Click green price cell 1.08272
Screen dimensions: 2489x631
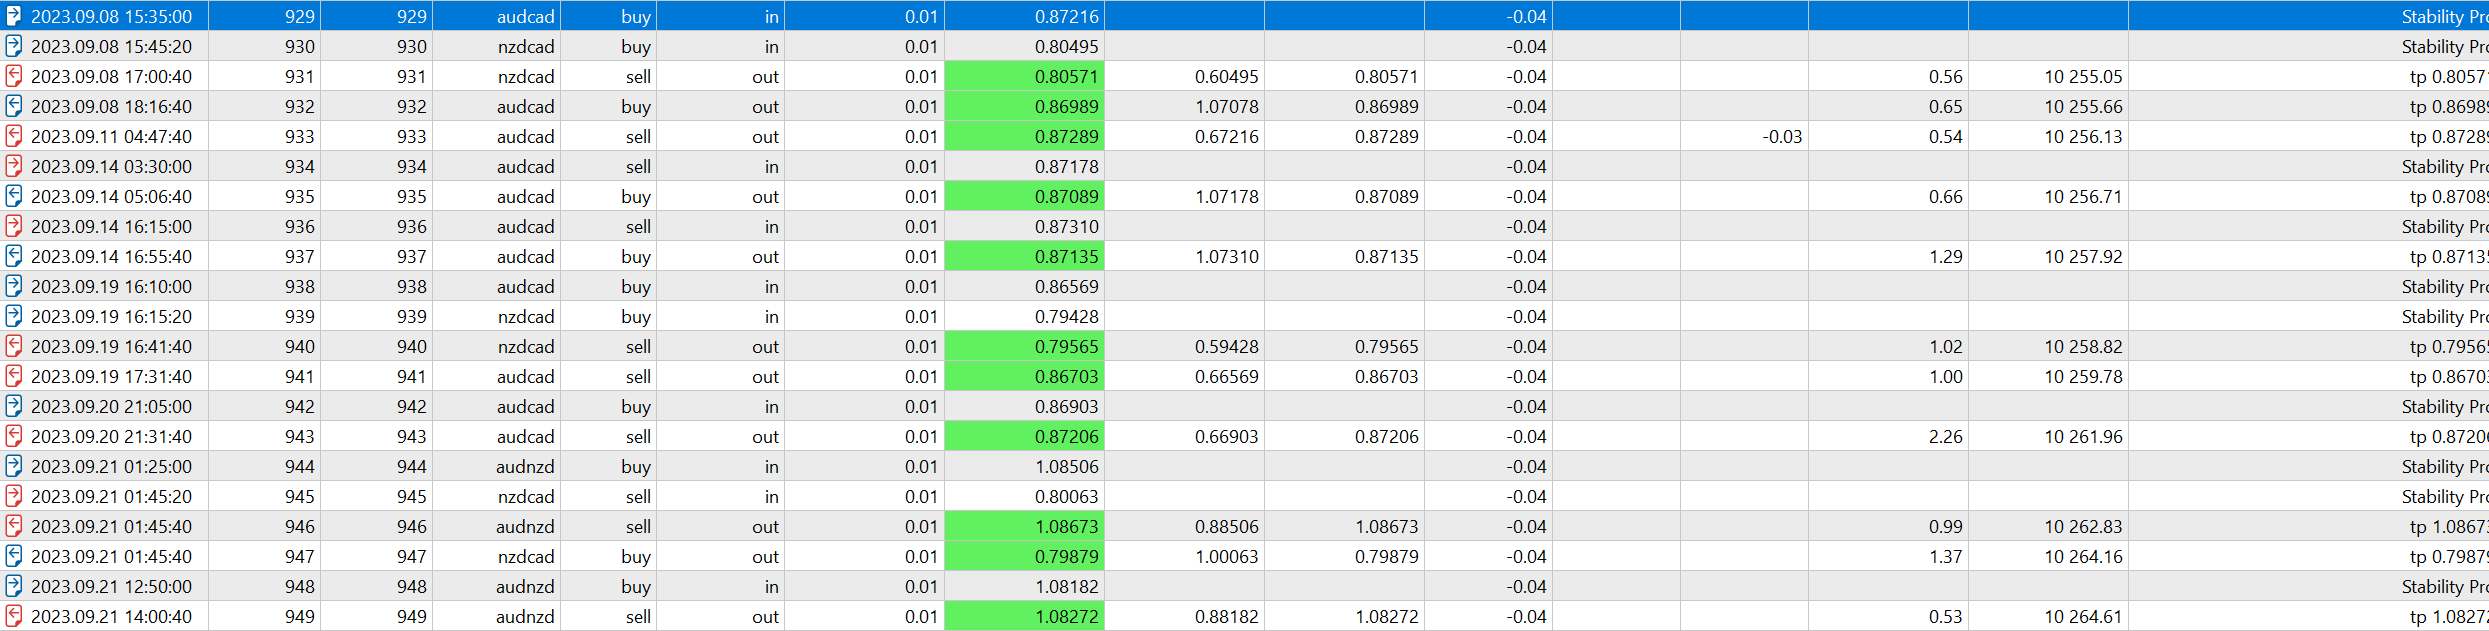pyautogui.click(x=1024, y=616)
